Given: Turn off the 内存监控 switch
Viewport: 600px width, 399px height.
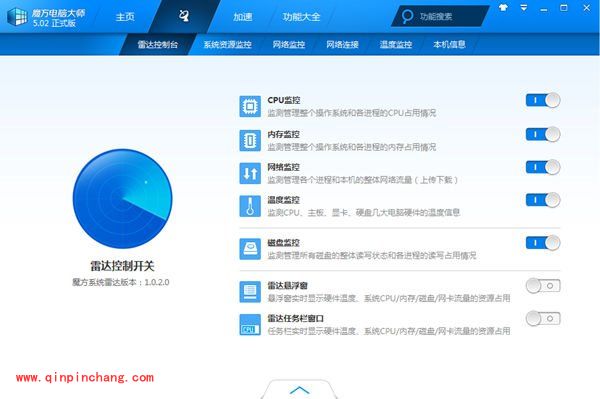Looking at the screenshot, I should [543, 134].
